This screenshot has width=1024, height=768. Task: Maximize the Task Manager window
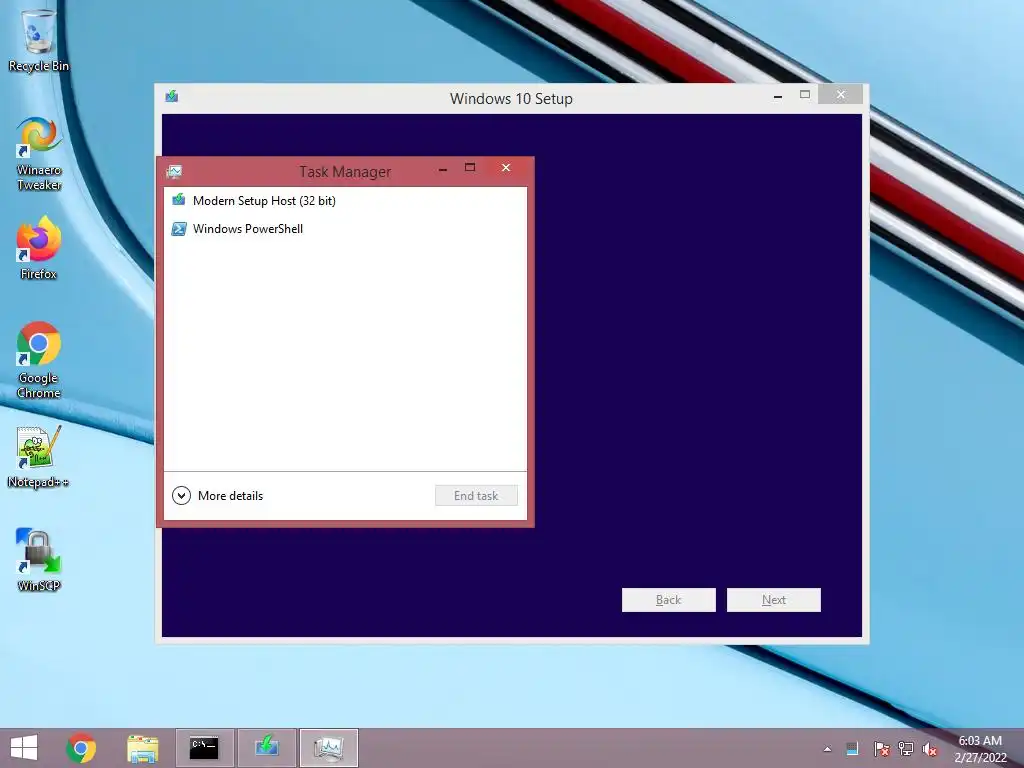(x=470, y=168)
